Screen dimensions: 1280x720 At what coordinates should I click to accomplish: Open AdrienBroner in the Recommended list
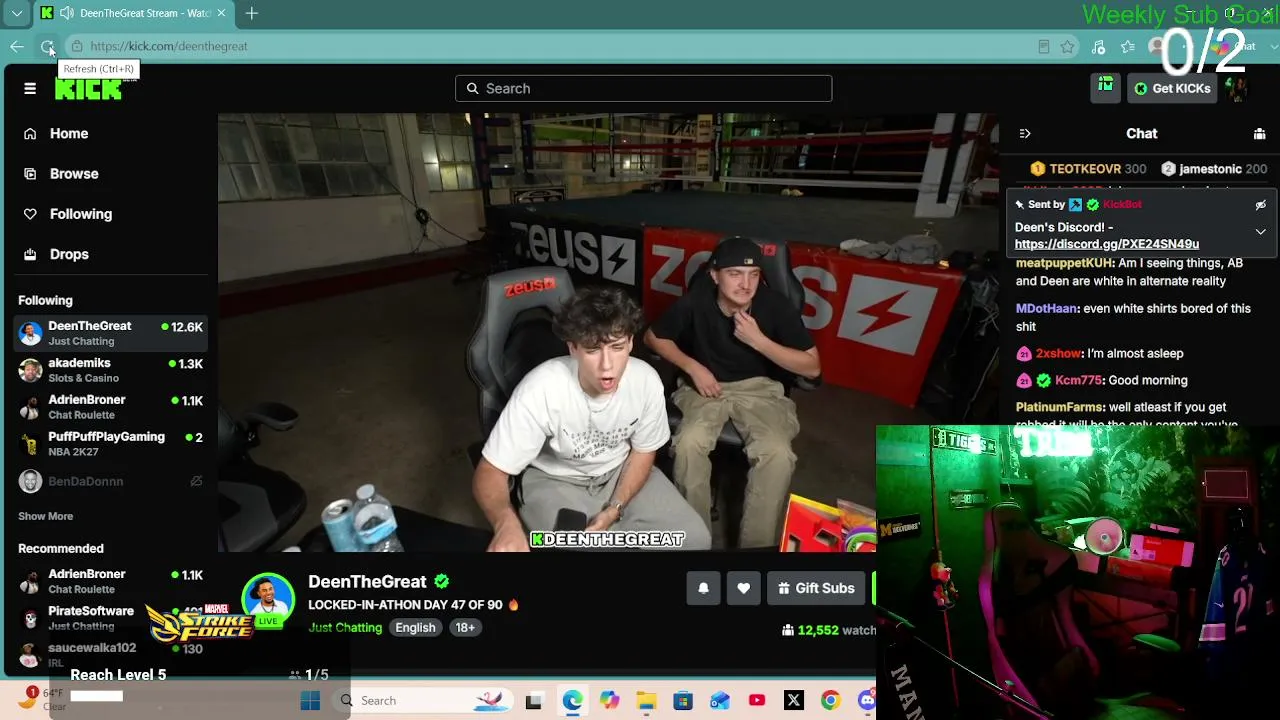click(x=110, y=581)
